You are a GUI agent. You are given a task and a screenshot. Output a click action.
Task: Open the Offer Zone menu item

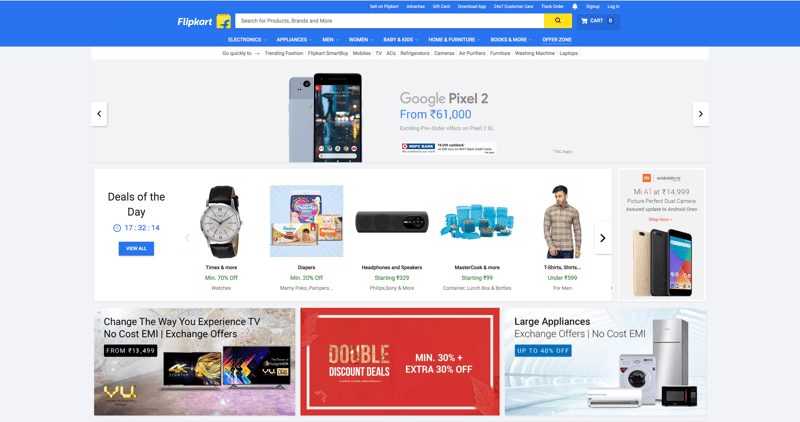tap(557, 40)
